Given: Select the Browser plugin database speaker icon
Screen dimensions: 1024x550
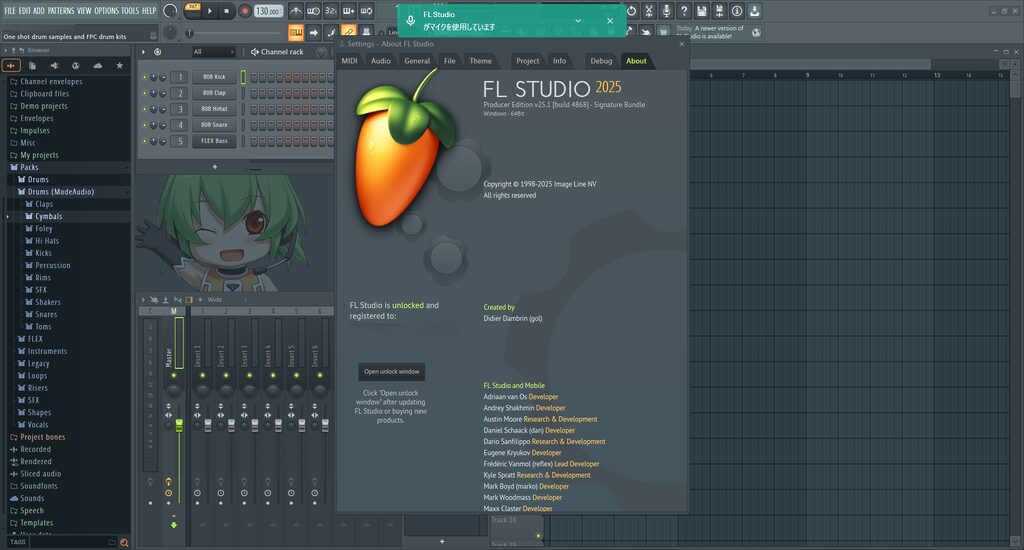Looking at the screenshot, I should click(x=54, y=65).
